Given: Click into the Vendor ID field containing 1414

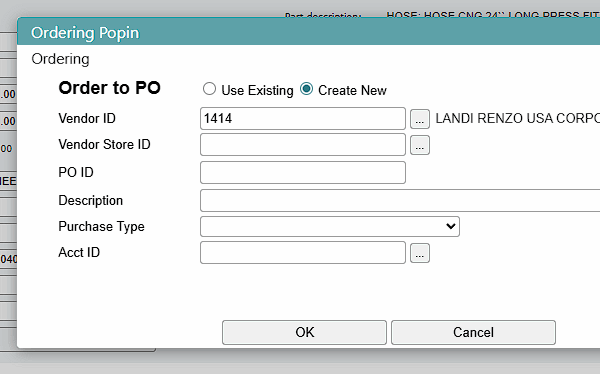Looking at the screenshot, I should (303, 118).
